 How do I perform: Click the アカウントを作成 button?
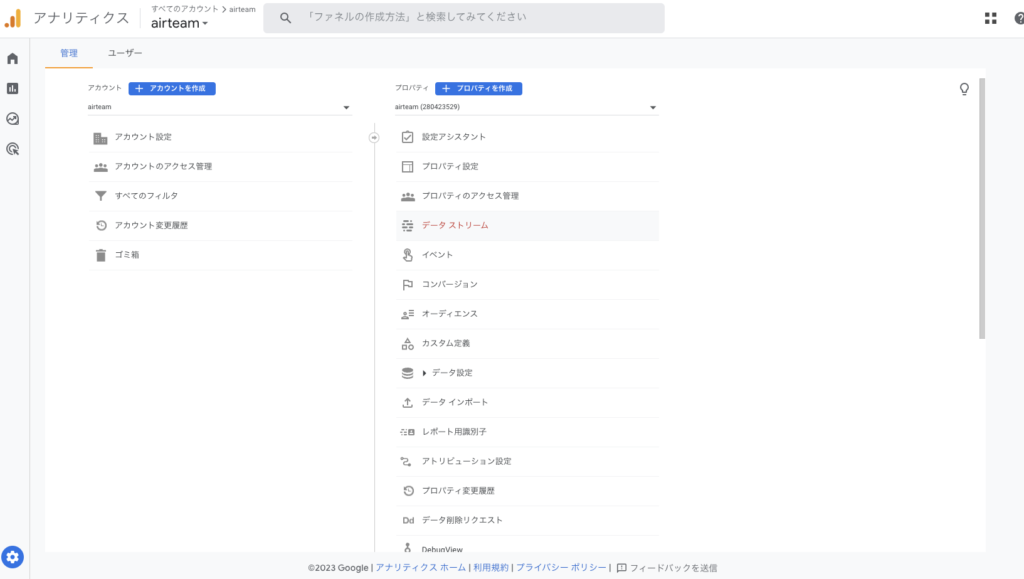[172, 89]
